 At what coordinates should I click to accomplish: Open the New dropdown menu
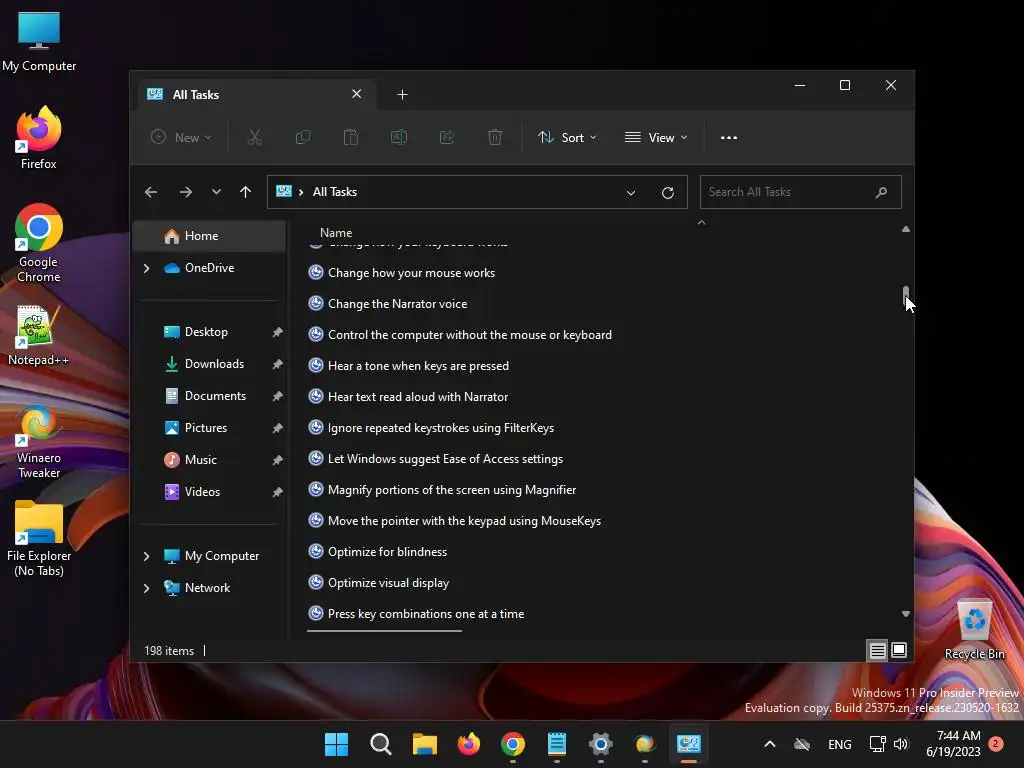tap(181, 137)
